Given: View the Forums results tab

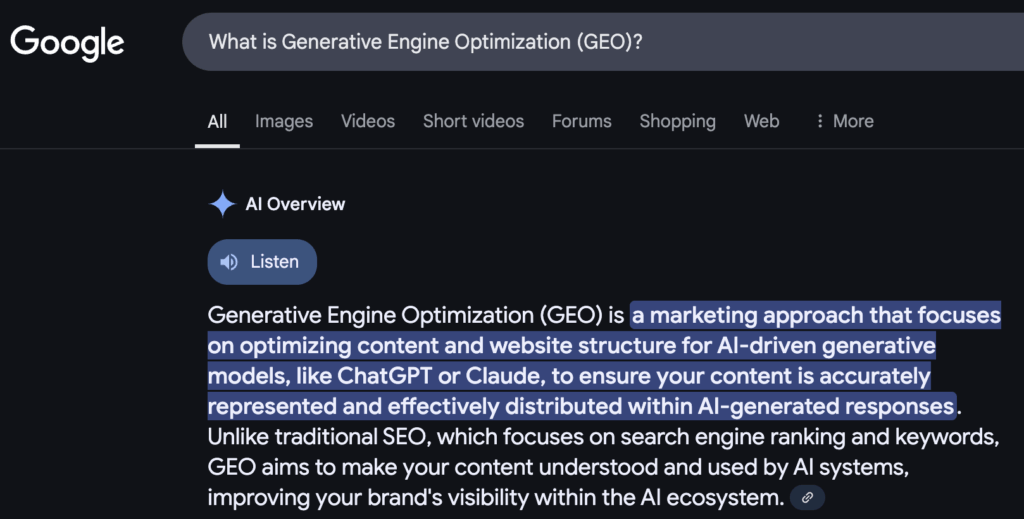Looking at the screenshot, I should point(581,121).
